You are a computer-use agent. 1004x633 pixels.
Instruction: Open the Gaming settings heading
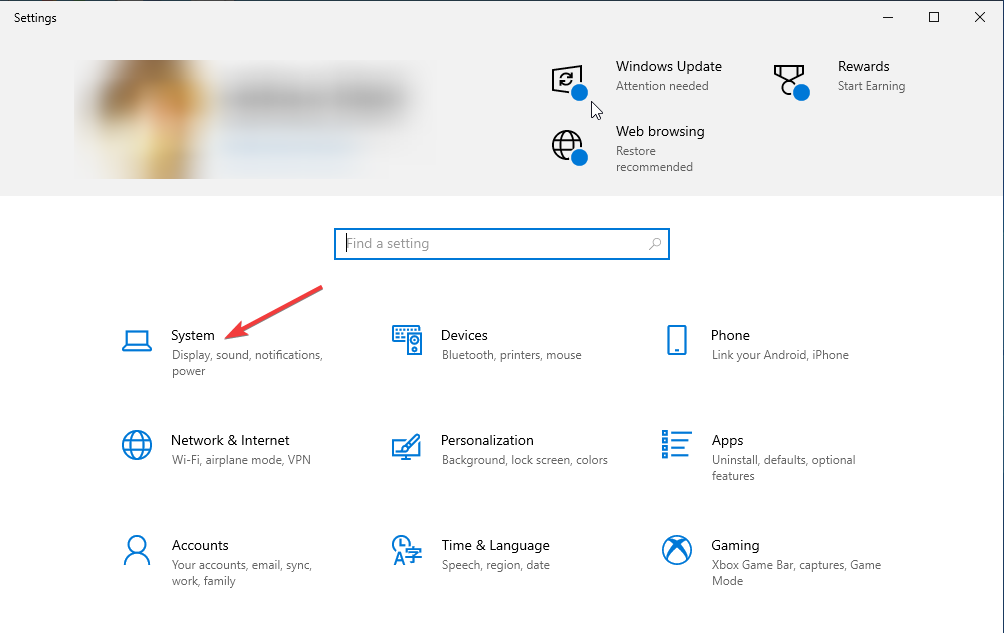pyautogui.click(x=735, y=545)
